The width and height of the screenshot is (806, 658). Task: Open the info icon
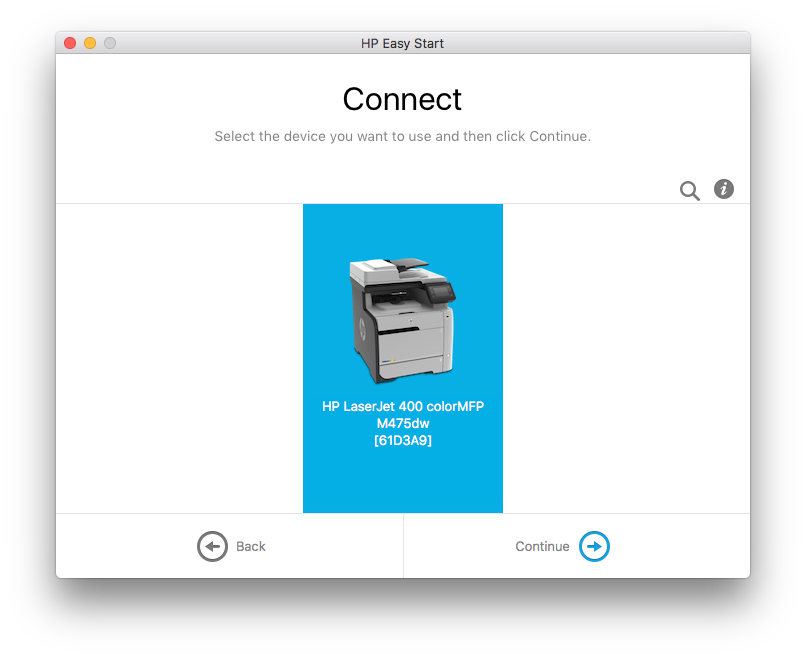coord(724,189)
